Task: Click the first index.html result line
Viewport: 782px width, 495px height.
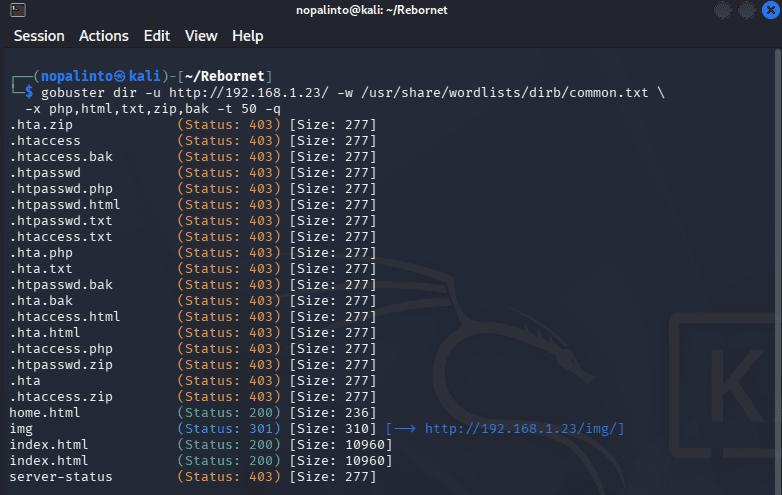Action: 200,445
